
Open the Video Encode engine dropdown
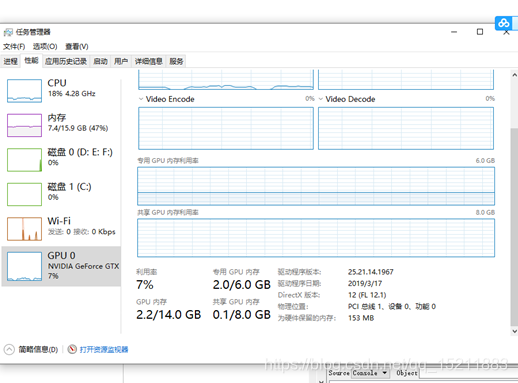[x=141, y=99]
